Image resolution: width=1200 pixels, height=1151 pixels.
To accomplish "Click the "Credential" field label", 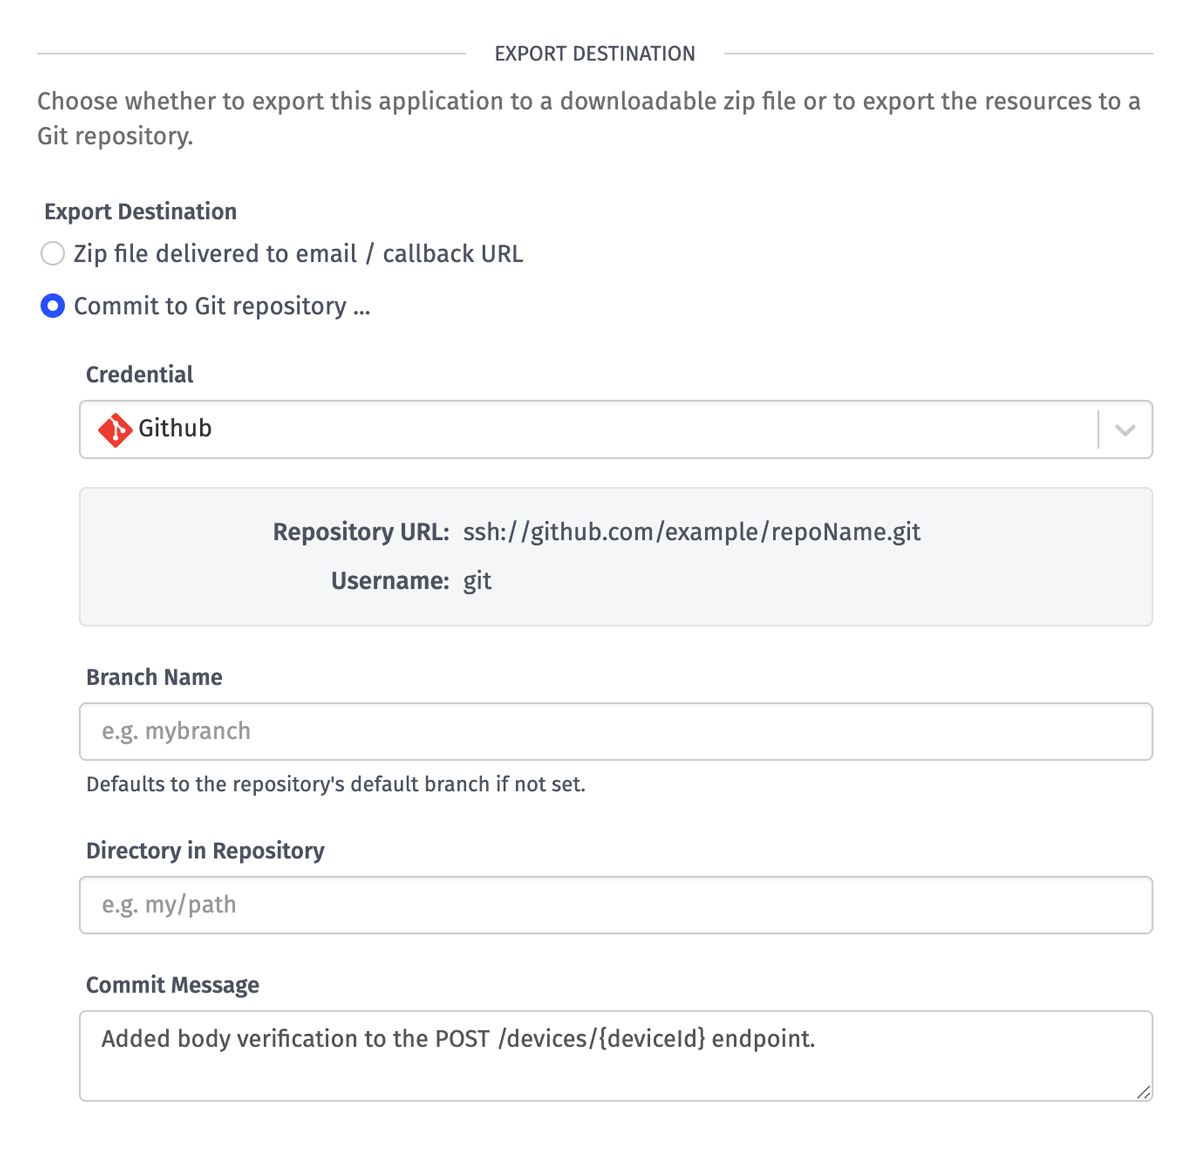I will tap(139, 375).
